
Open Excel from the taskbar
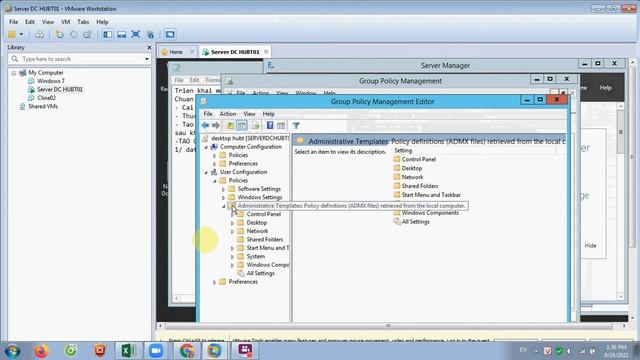coord(127,351)
